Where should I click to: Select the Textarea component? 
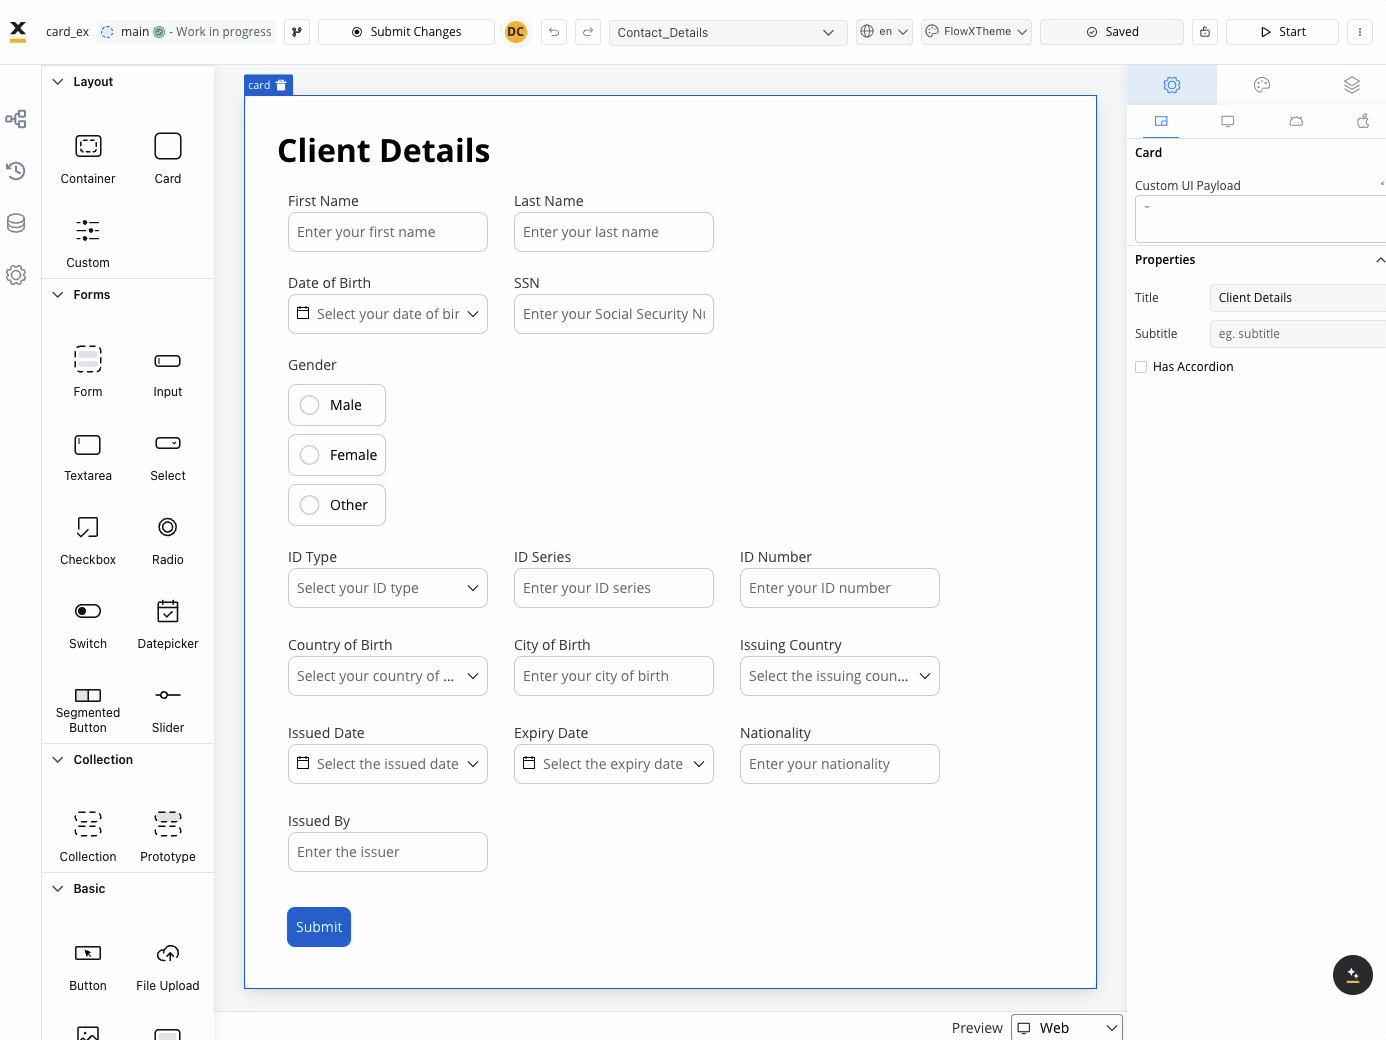[88, 455]
